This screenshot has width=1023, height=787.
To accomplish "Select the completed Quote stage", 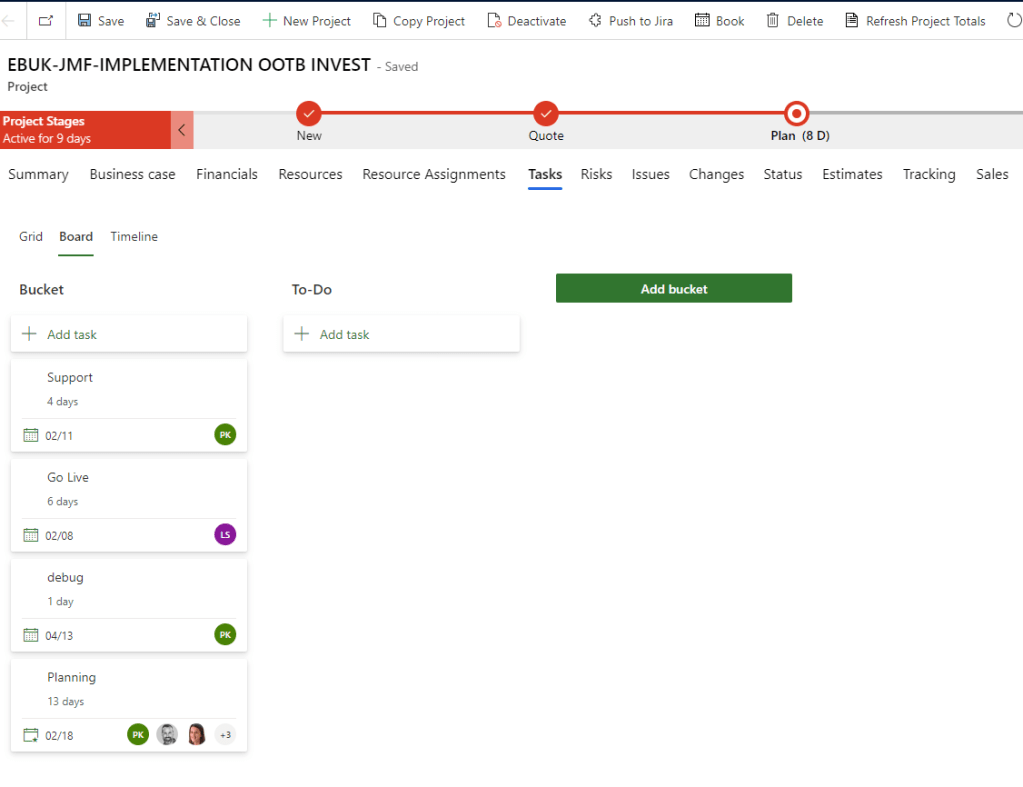I will click(545, 113).
